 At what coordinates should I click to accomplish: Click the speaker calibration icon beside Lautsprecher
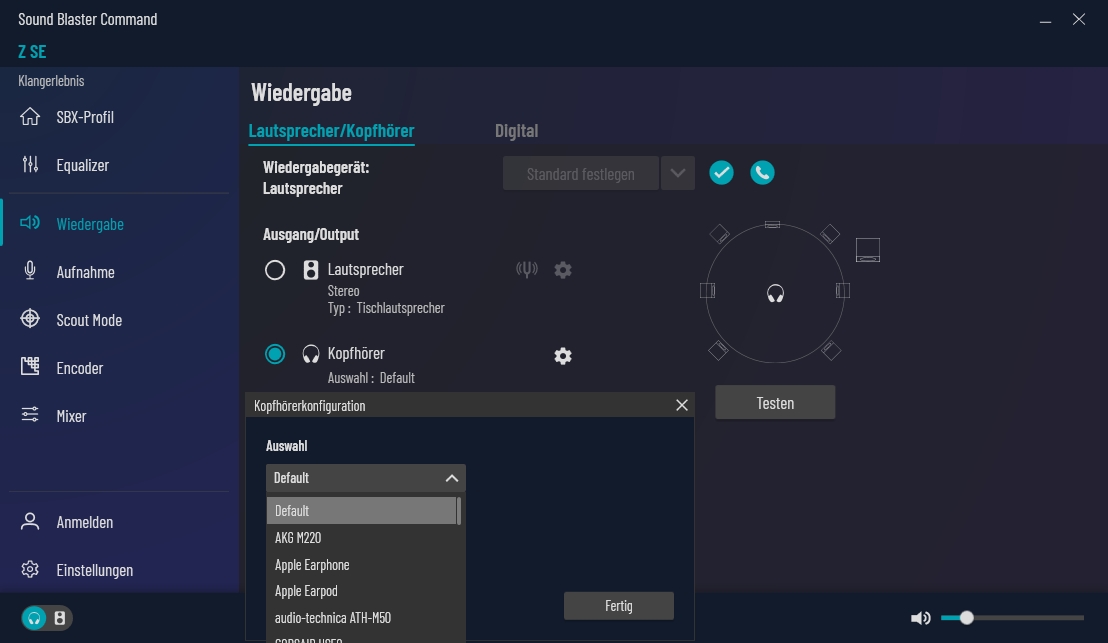[526, 269]
